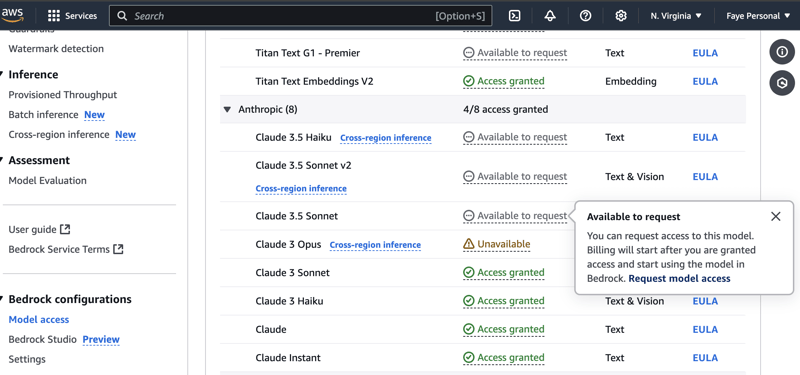Close the Available to request popover
This screenshot has height=375, width=800.
coord(776,216)
